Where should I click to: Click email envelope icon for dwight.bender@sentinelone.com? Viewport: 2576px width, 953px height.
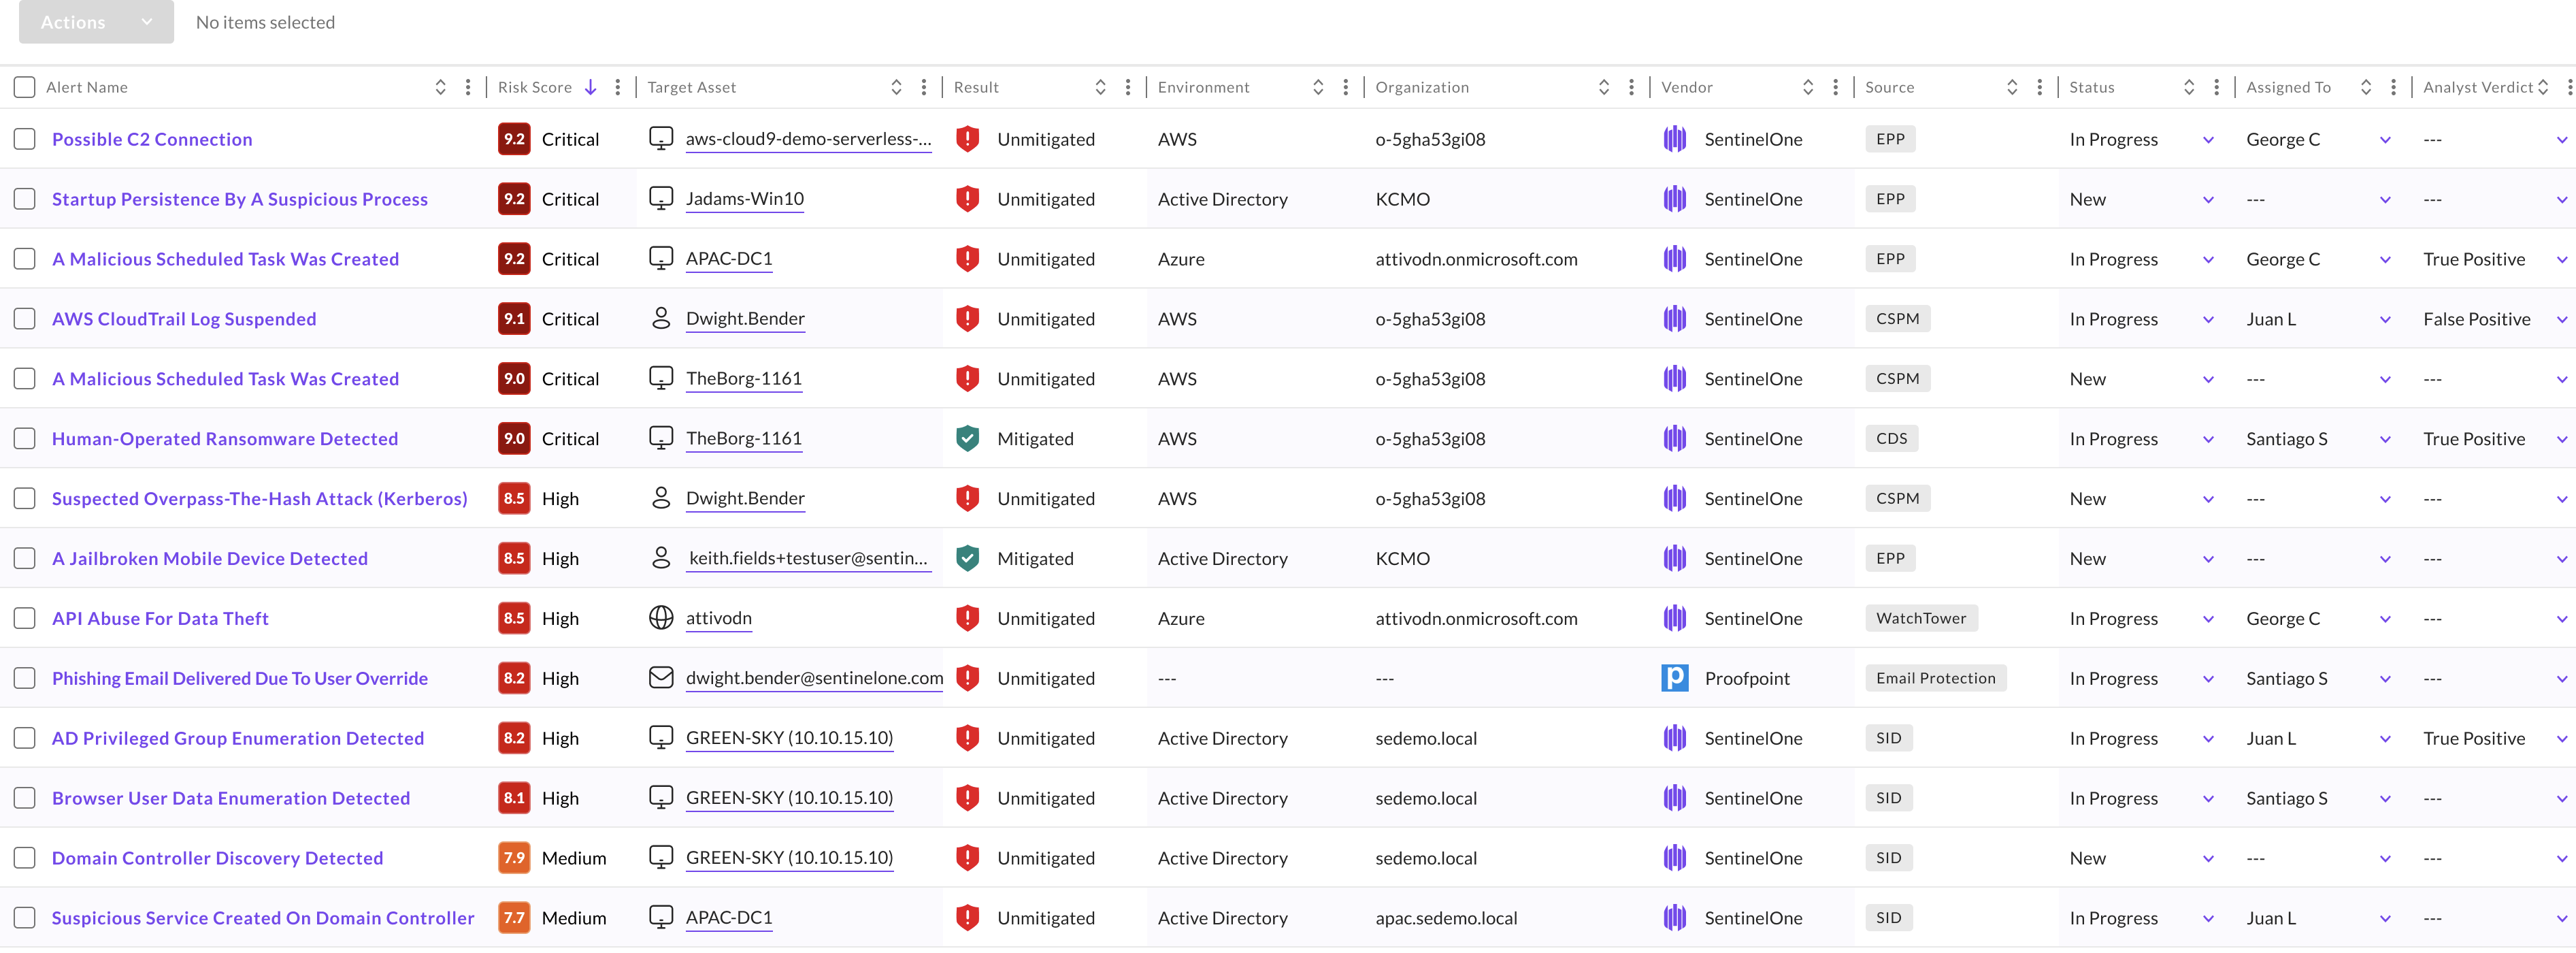(x=661, y=678)
